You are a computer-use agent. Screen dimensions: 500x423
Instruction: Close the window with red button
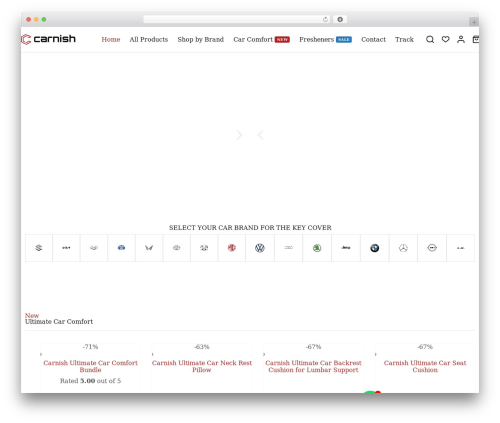pos(29,19)
